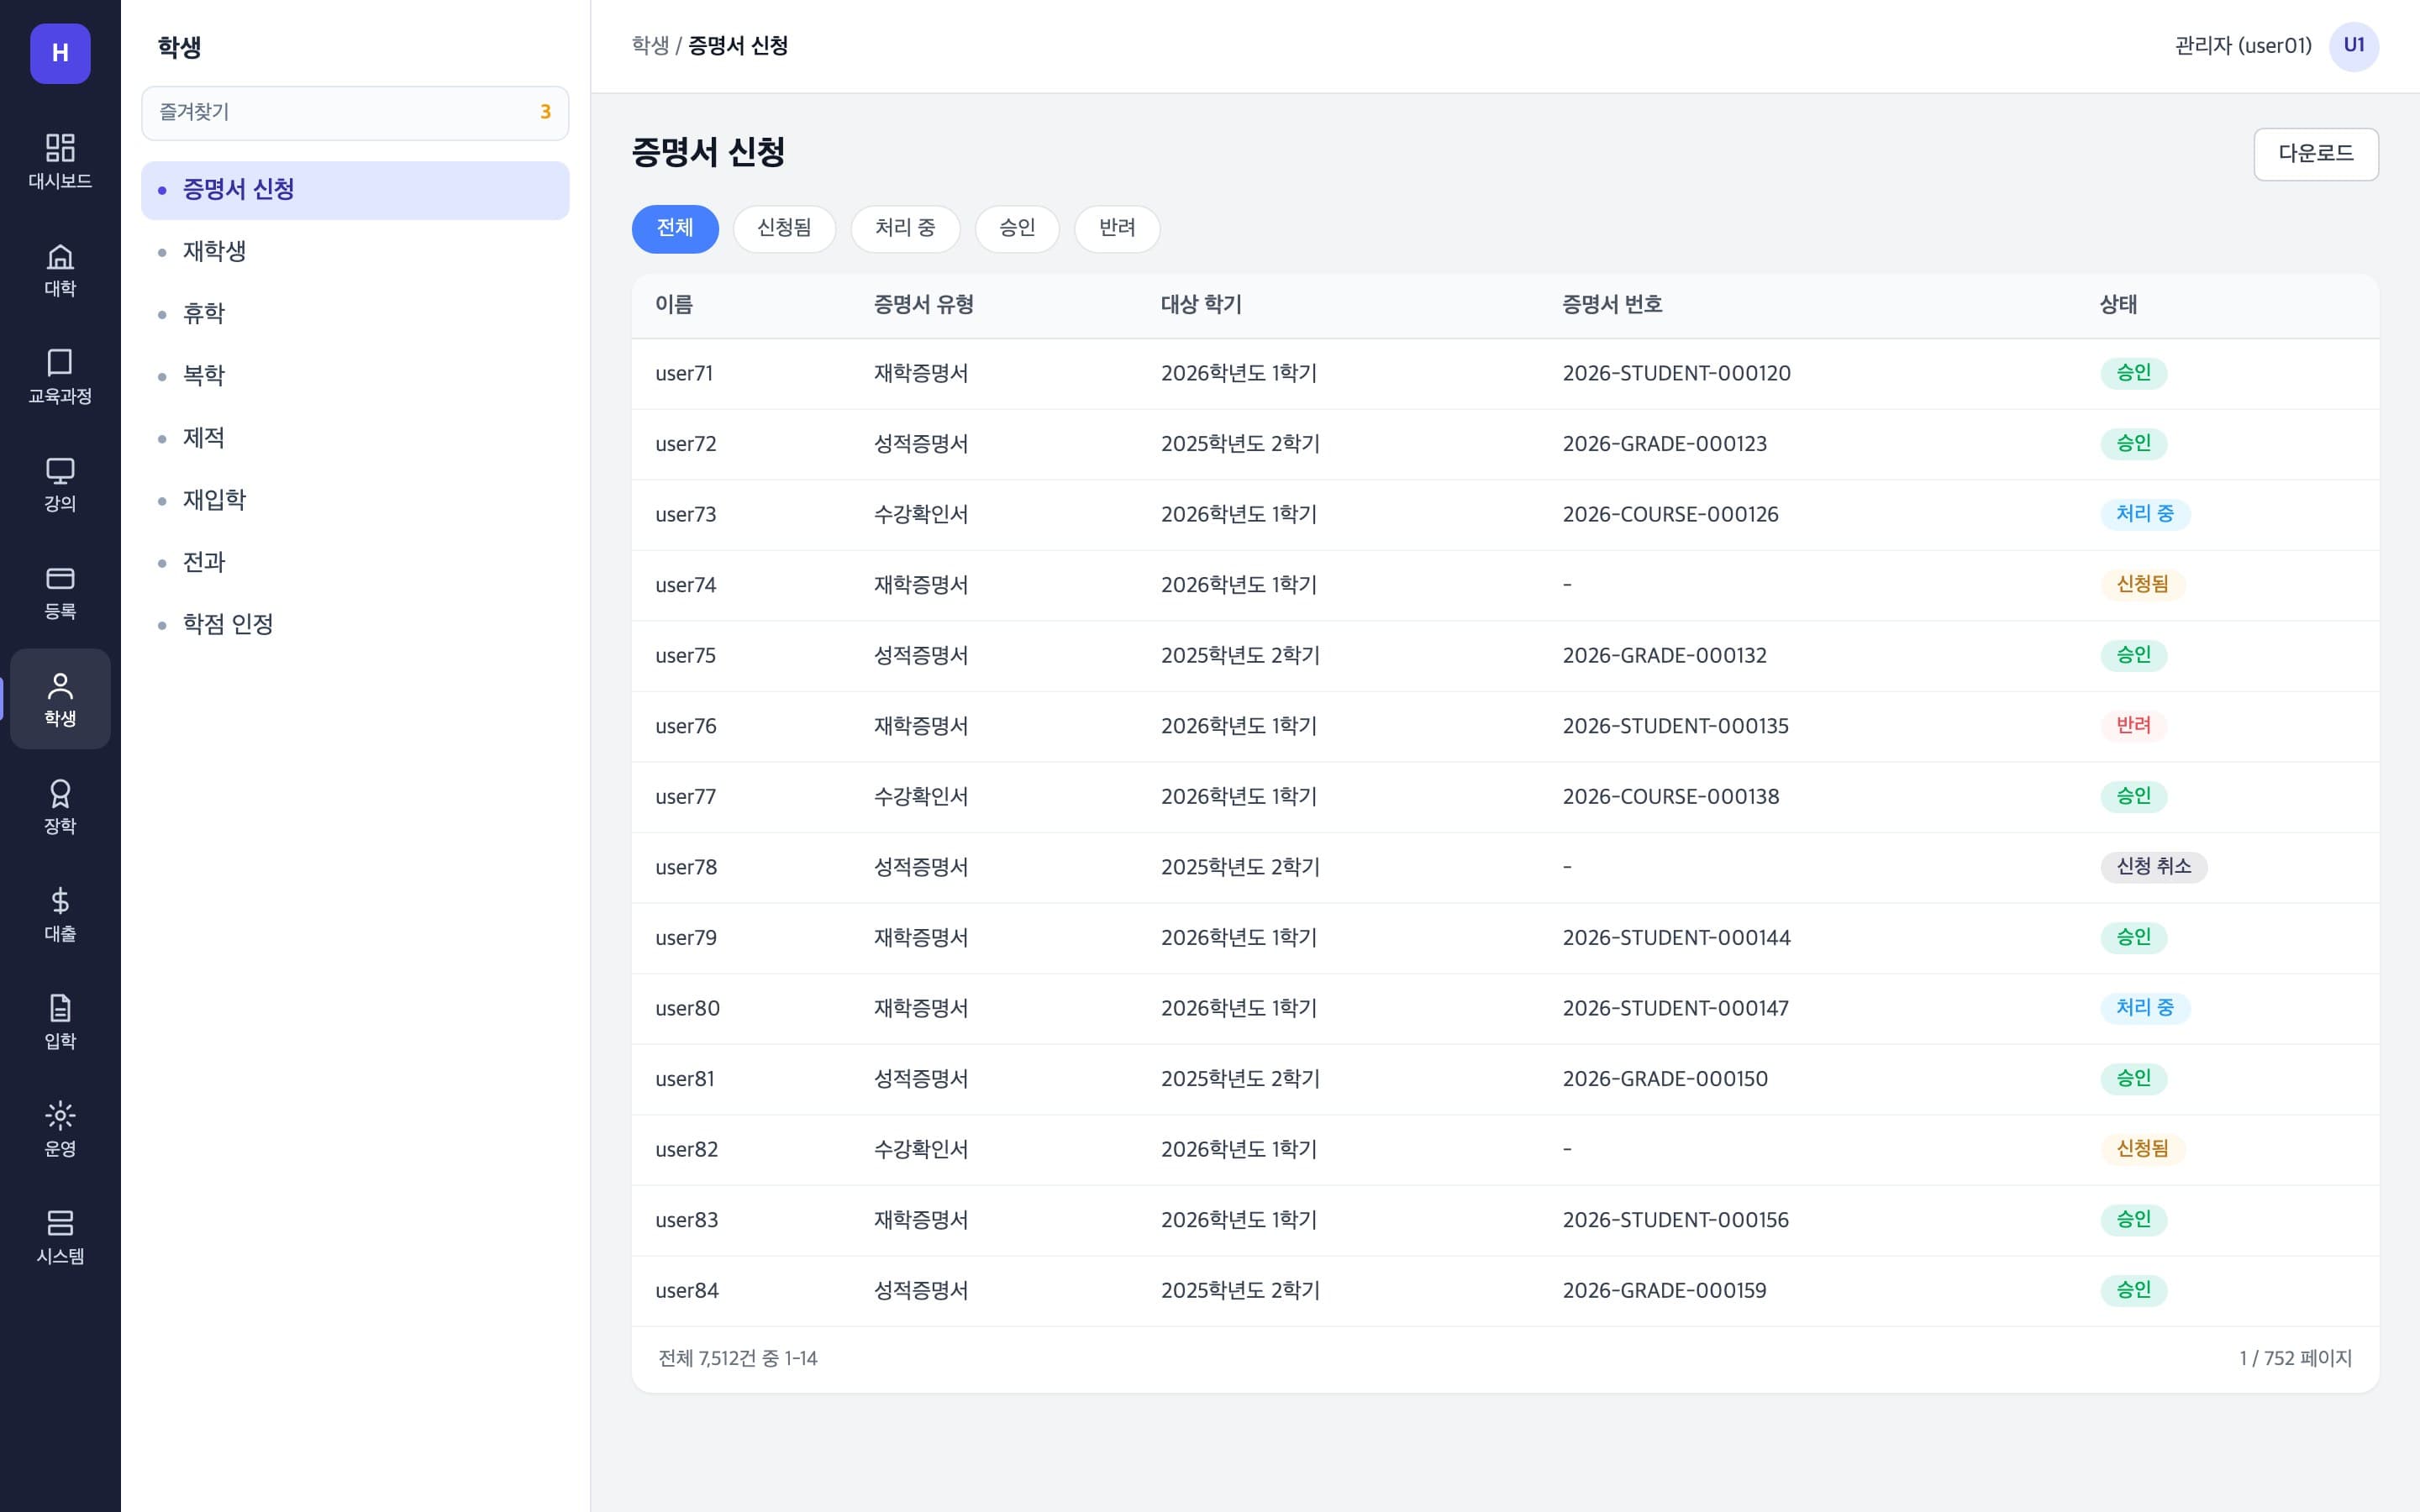2420x1512 pixels.
Task: Filter by 처리 중 status tab
Action: pyautogui.click(x=905, y=228)
